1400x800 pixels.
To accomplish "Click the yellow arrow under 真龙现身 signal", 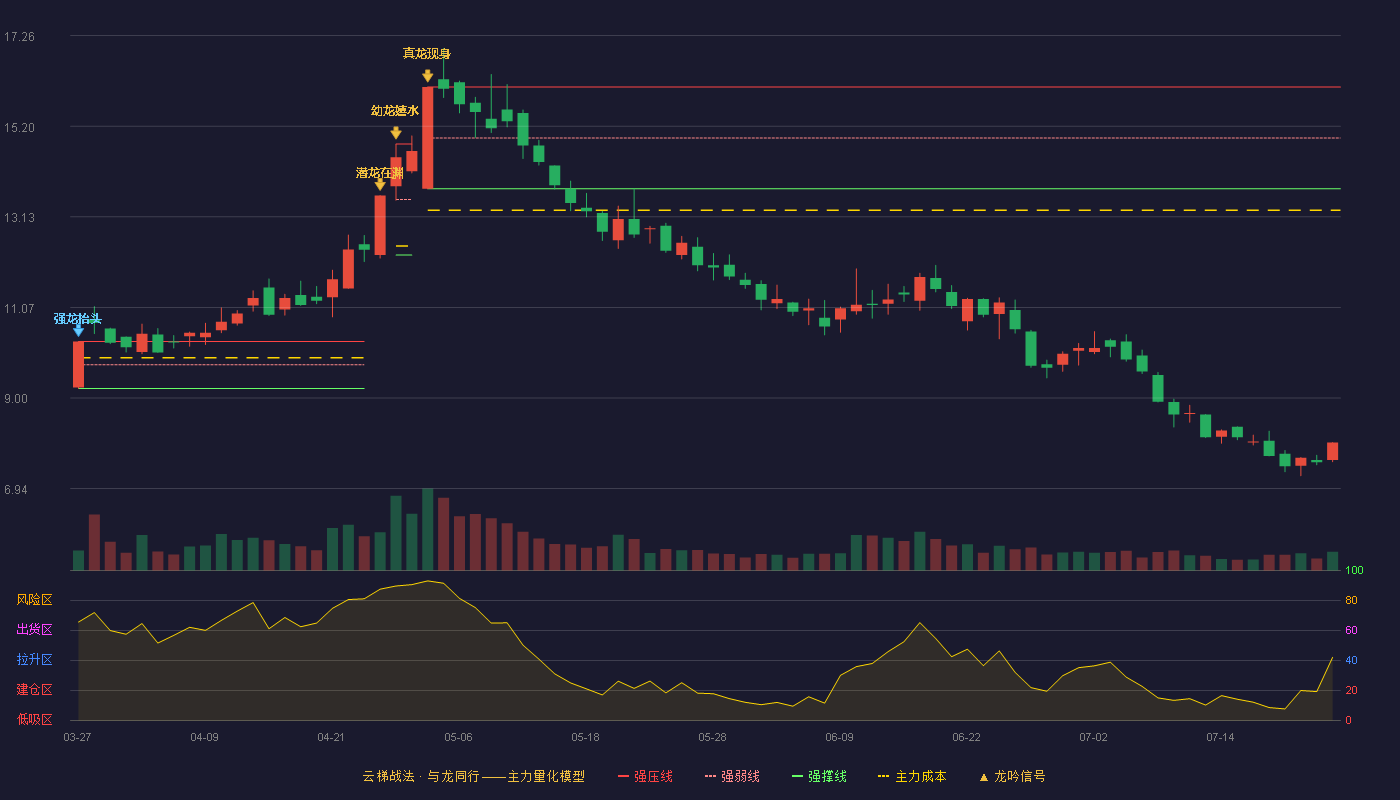I will tap(428, 76).
